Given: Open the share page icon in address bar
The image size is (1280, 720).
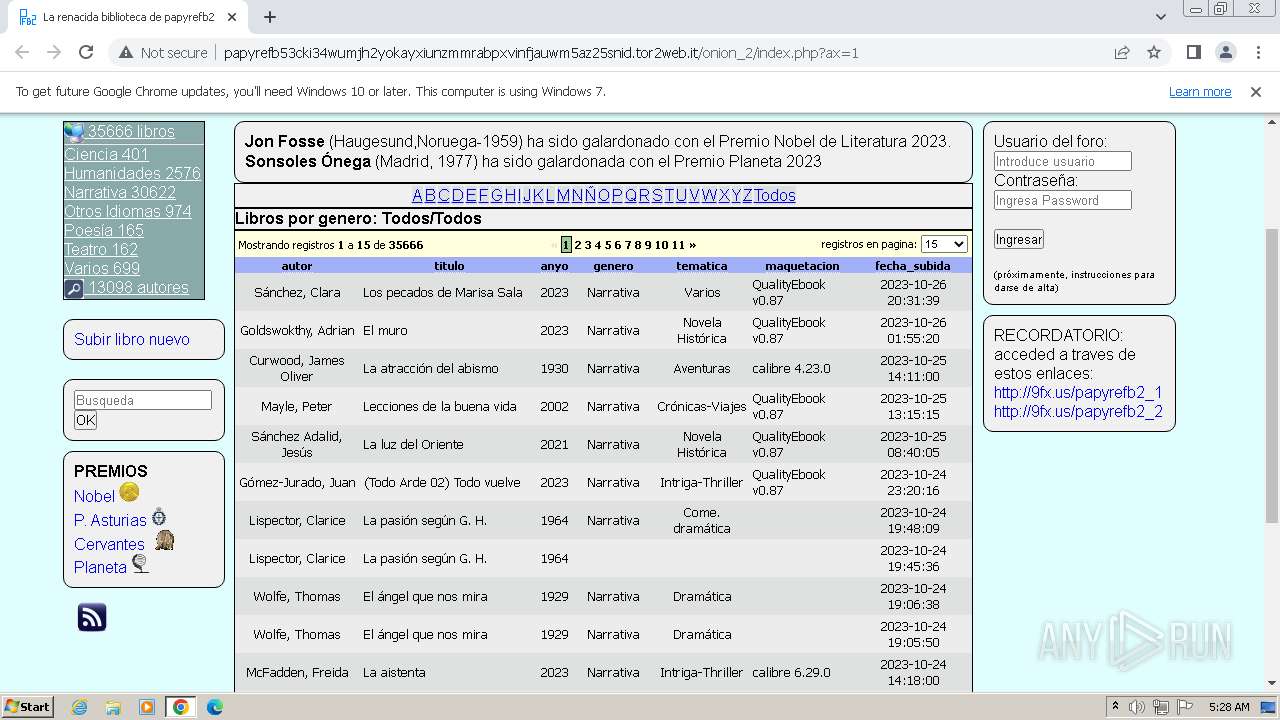Looking at the screenshot, I should [x=1122, y=52].
